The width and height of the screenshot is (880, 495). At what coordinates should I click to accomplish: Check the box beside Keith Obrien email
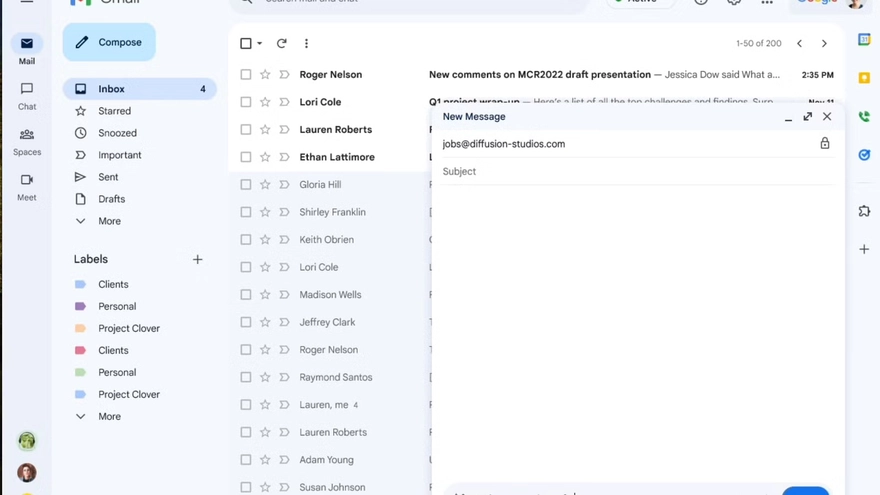point(246,240)
